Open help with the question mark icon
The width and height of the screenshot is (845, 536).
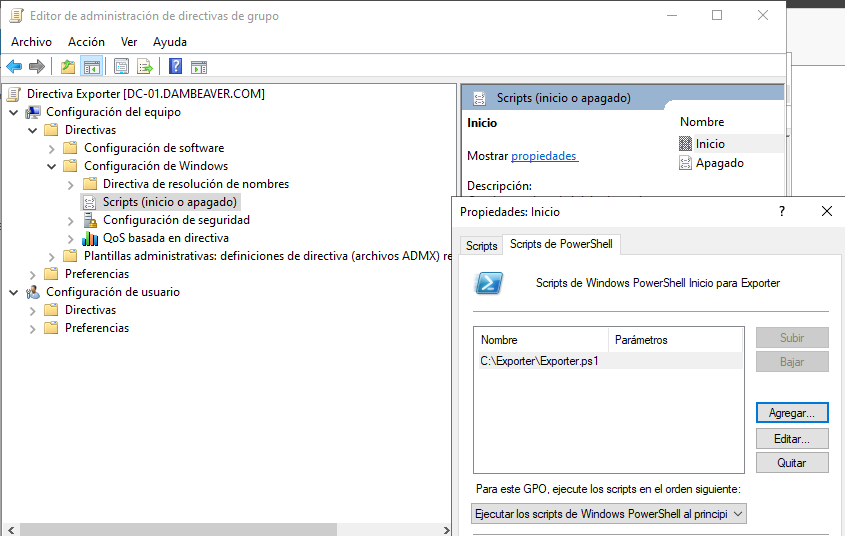[175, 67]
